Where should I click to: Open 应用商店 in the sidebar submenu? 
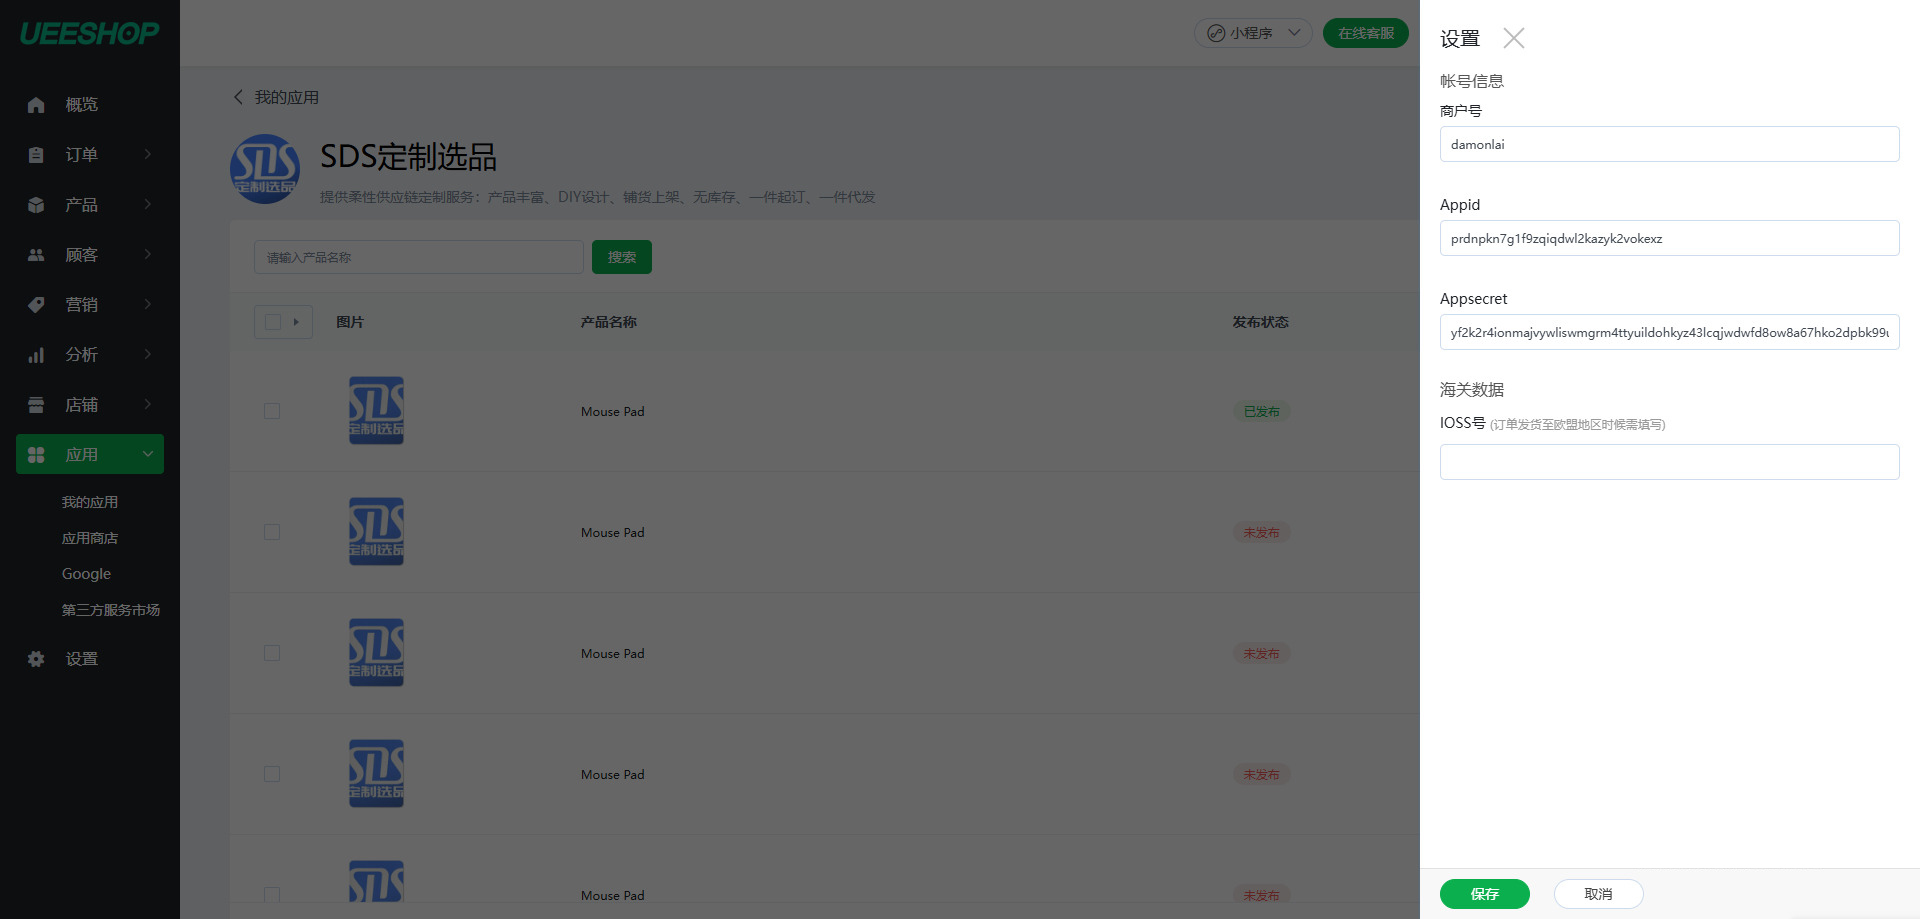point(90,538)
